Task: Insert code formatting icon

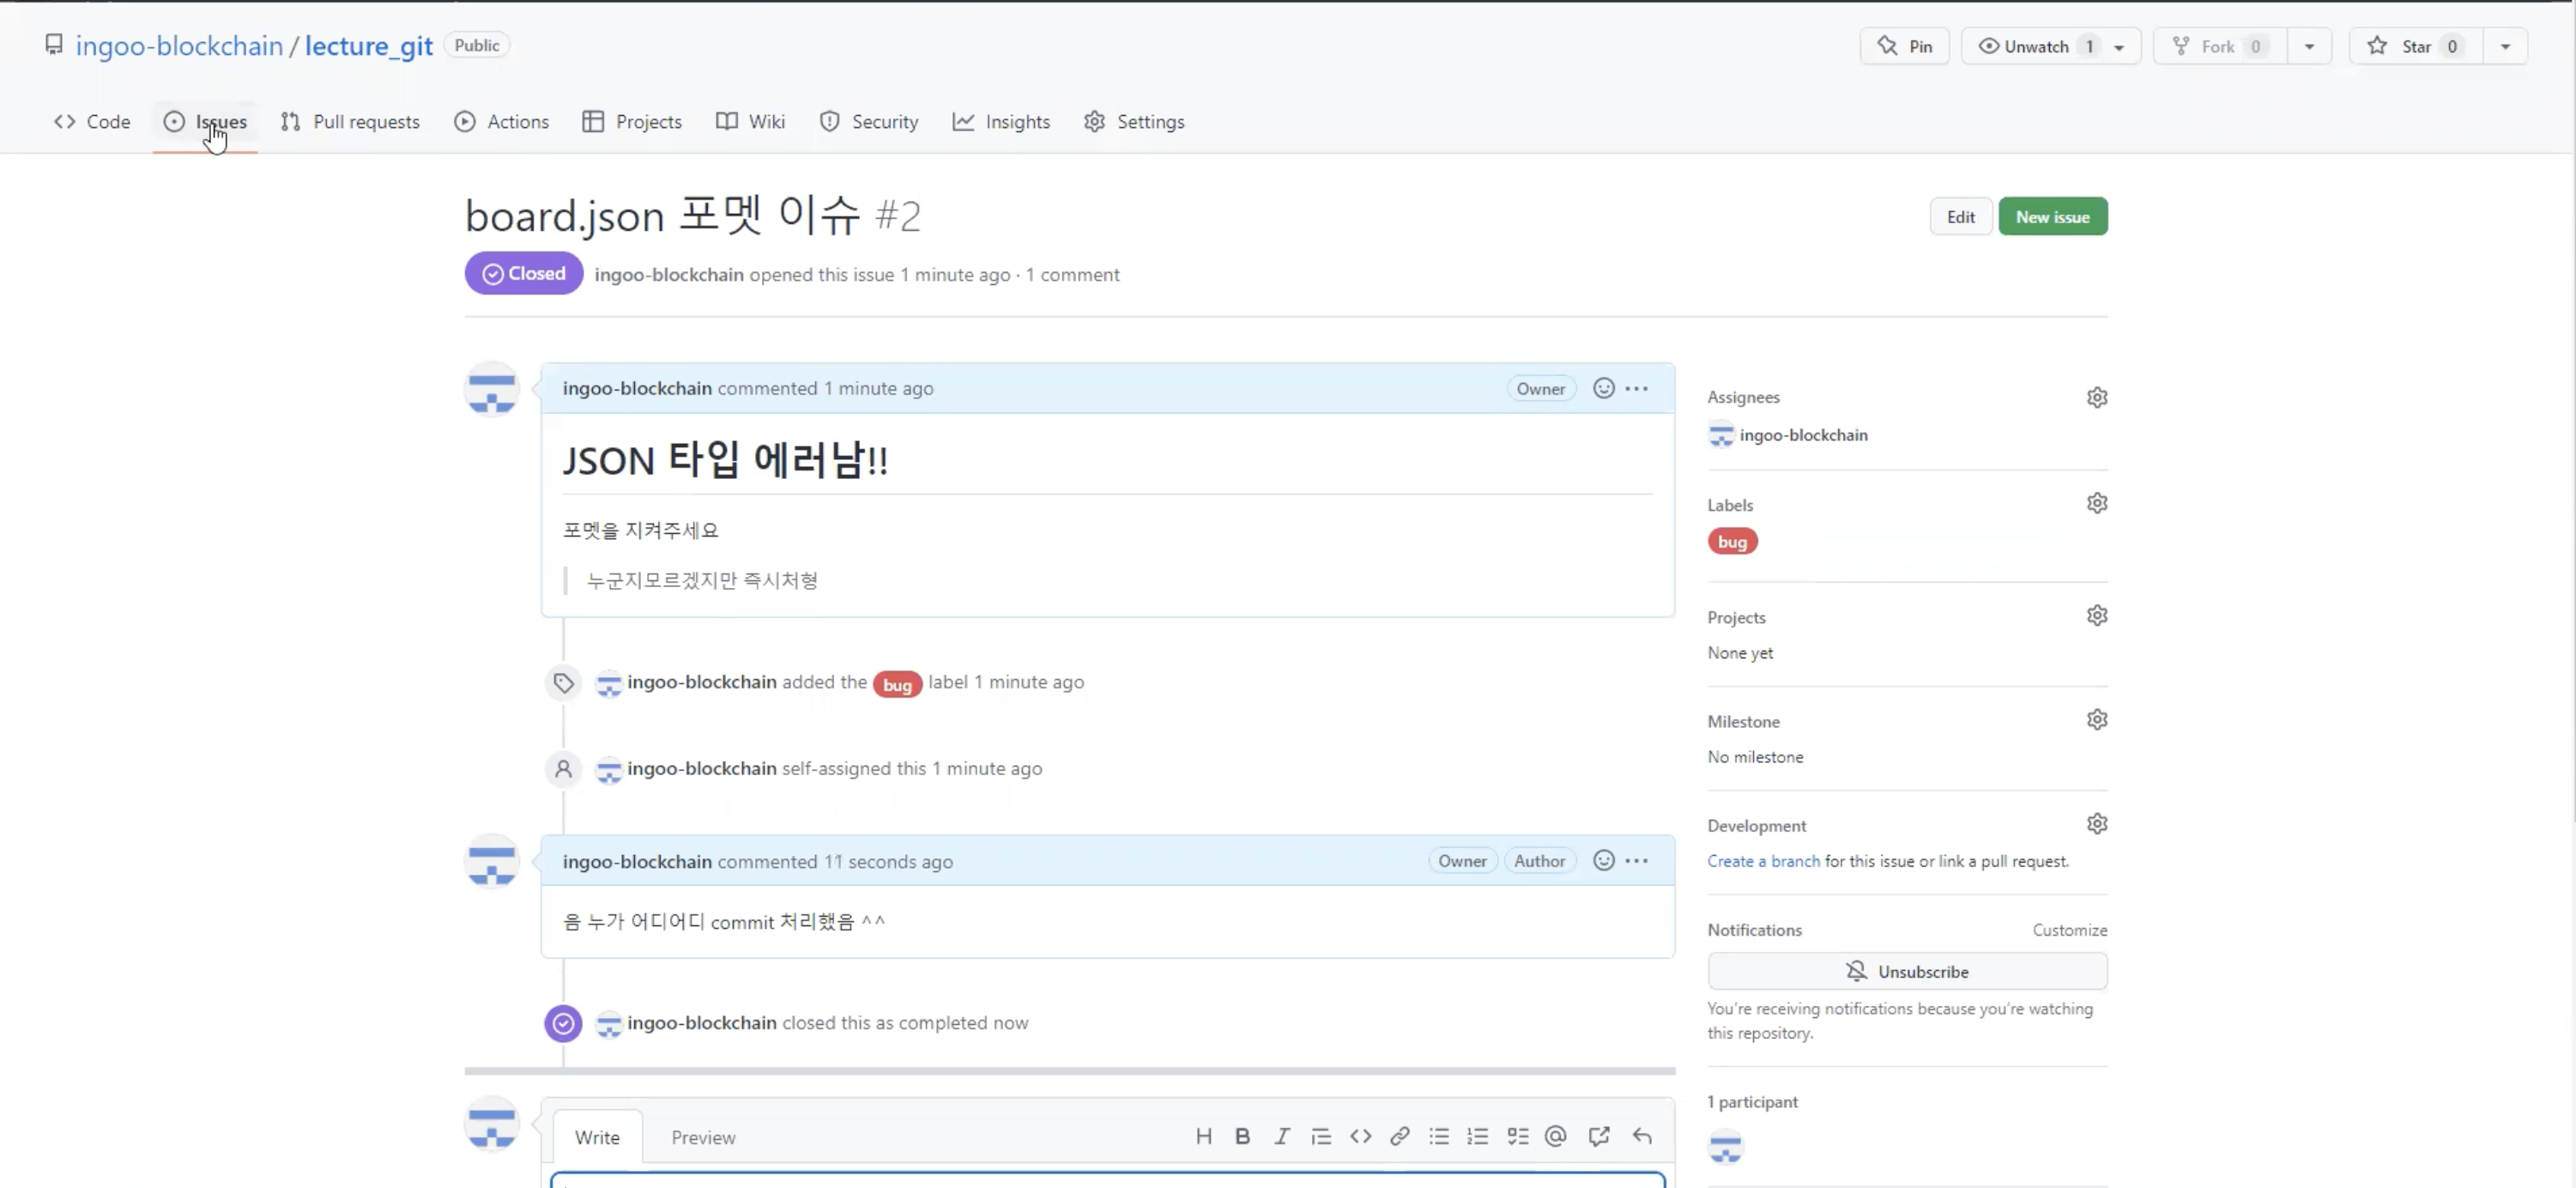Action: [1360, 1136]
